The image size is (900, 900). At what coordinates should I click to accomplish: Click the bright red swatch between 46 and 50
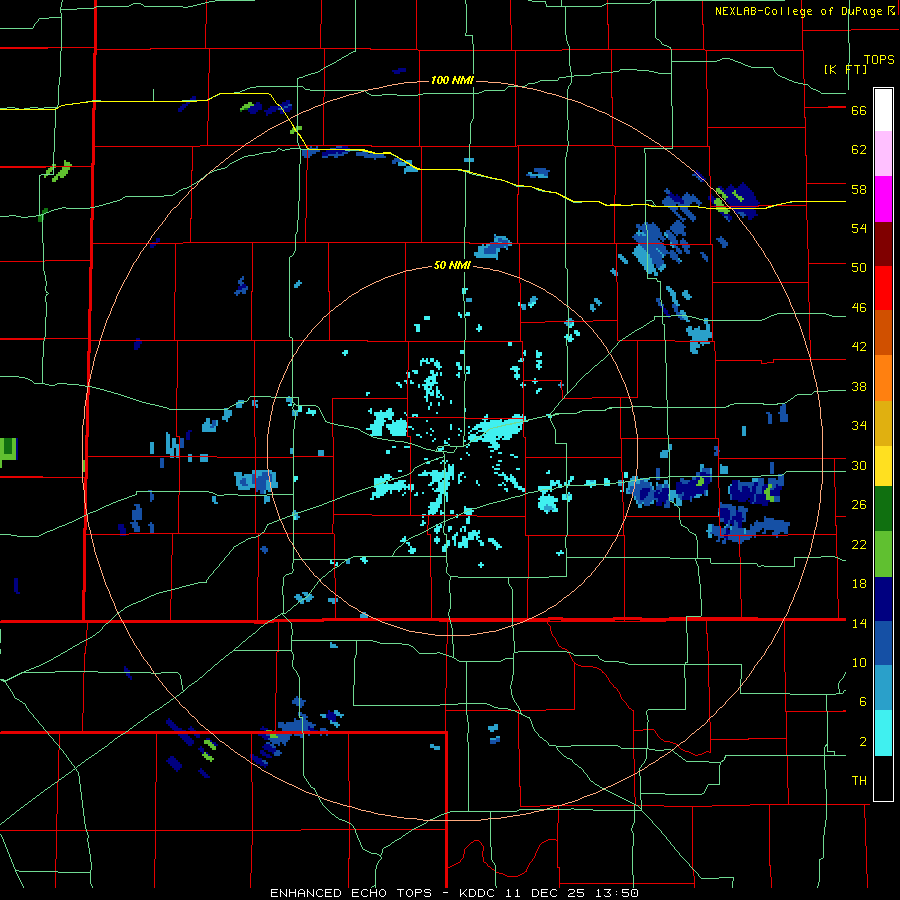pos(883,288)
